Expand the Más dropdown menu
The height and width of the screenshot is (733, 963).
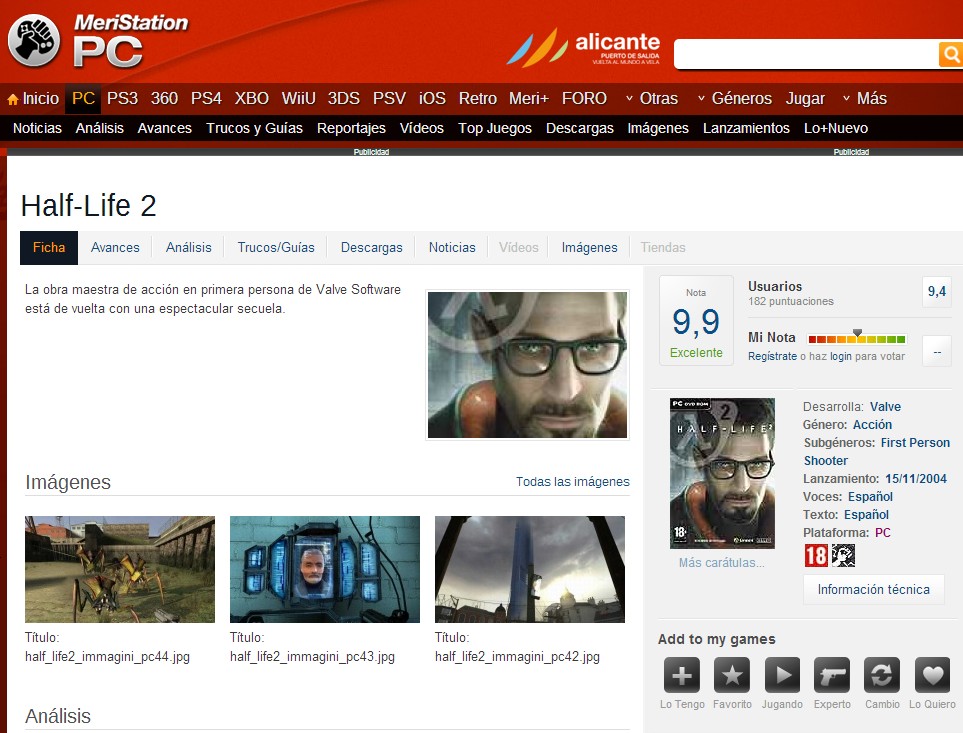[x=865, y=99]
